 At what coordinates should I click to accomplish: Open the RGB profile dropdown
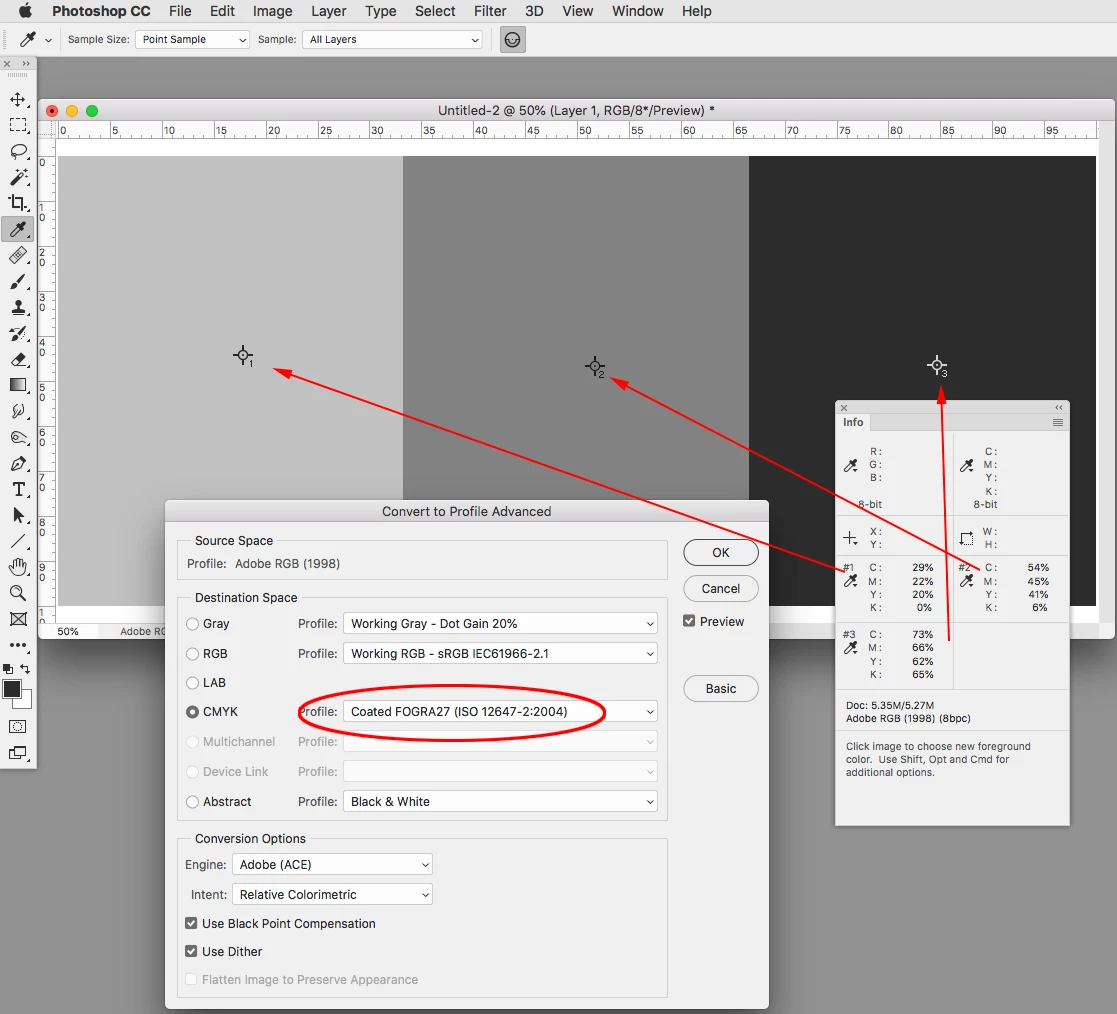point(500,653)
